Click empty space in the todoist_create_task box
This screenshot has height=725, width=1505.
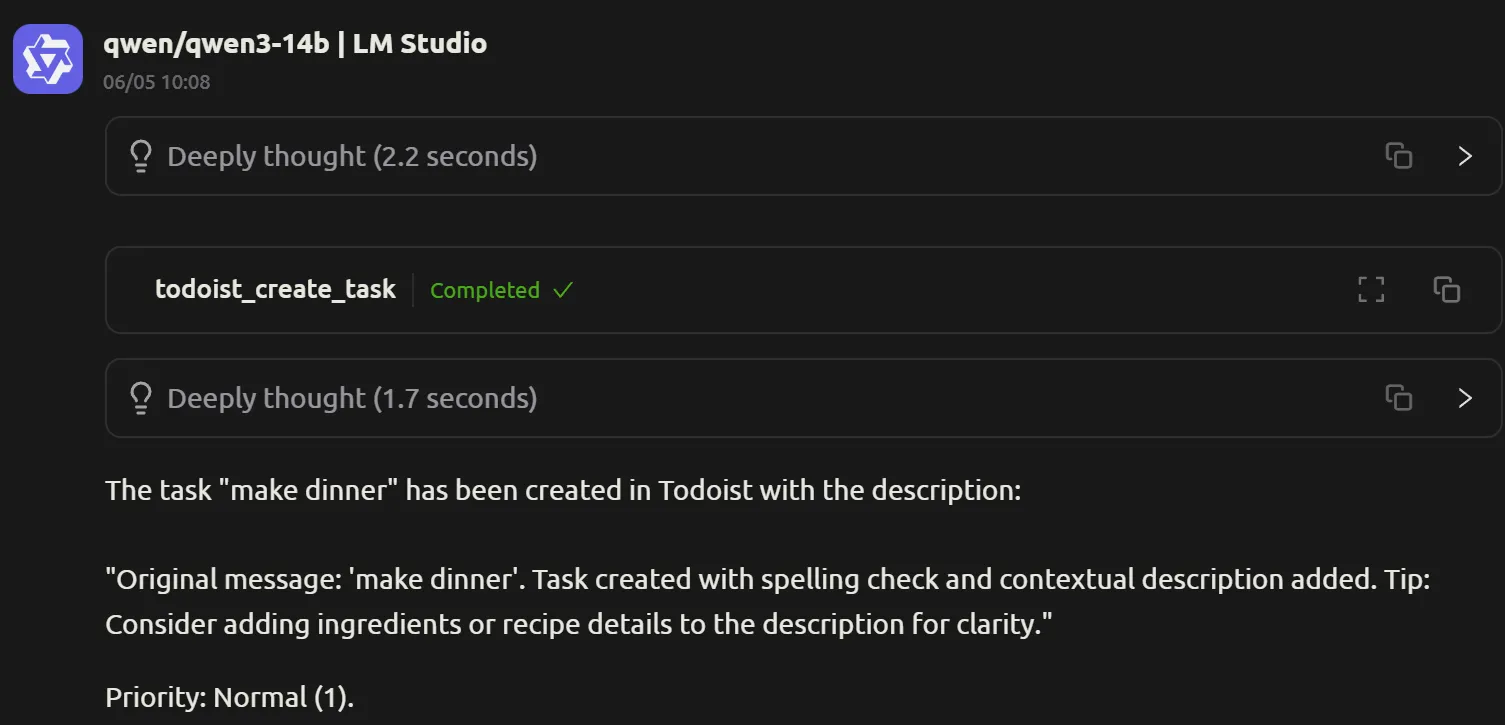pos(950,290)
